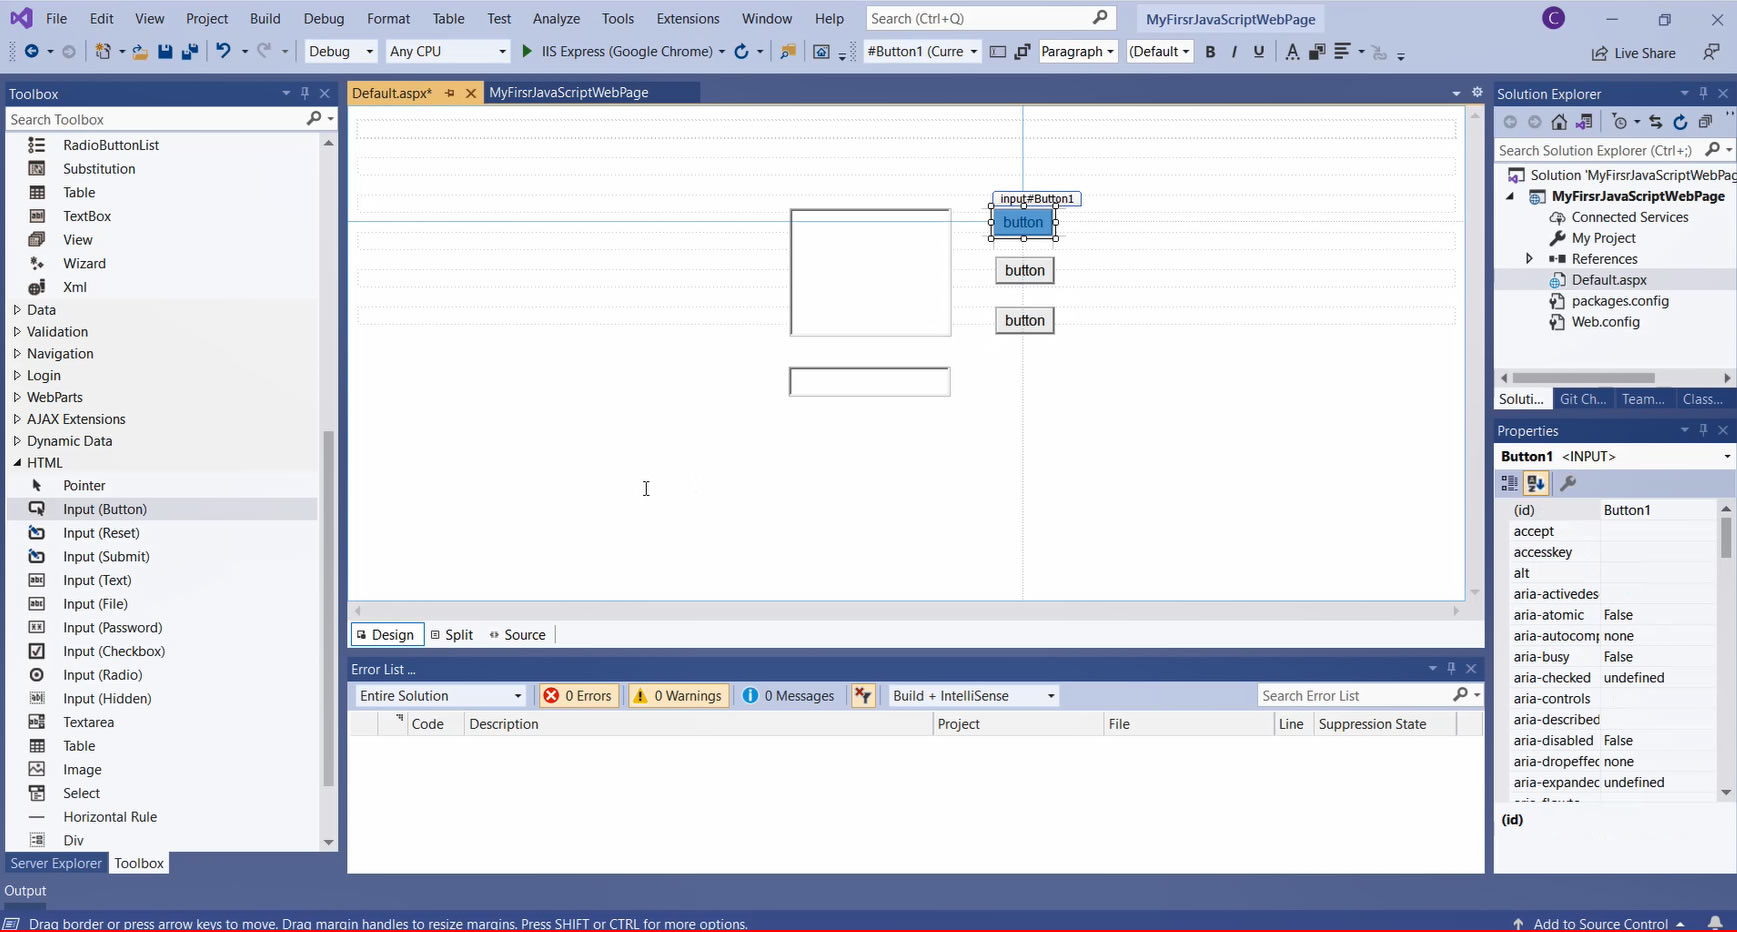Click the design surface horizontal scrollbar
The image size is (1737, 932).
pos(906,610)
